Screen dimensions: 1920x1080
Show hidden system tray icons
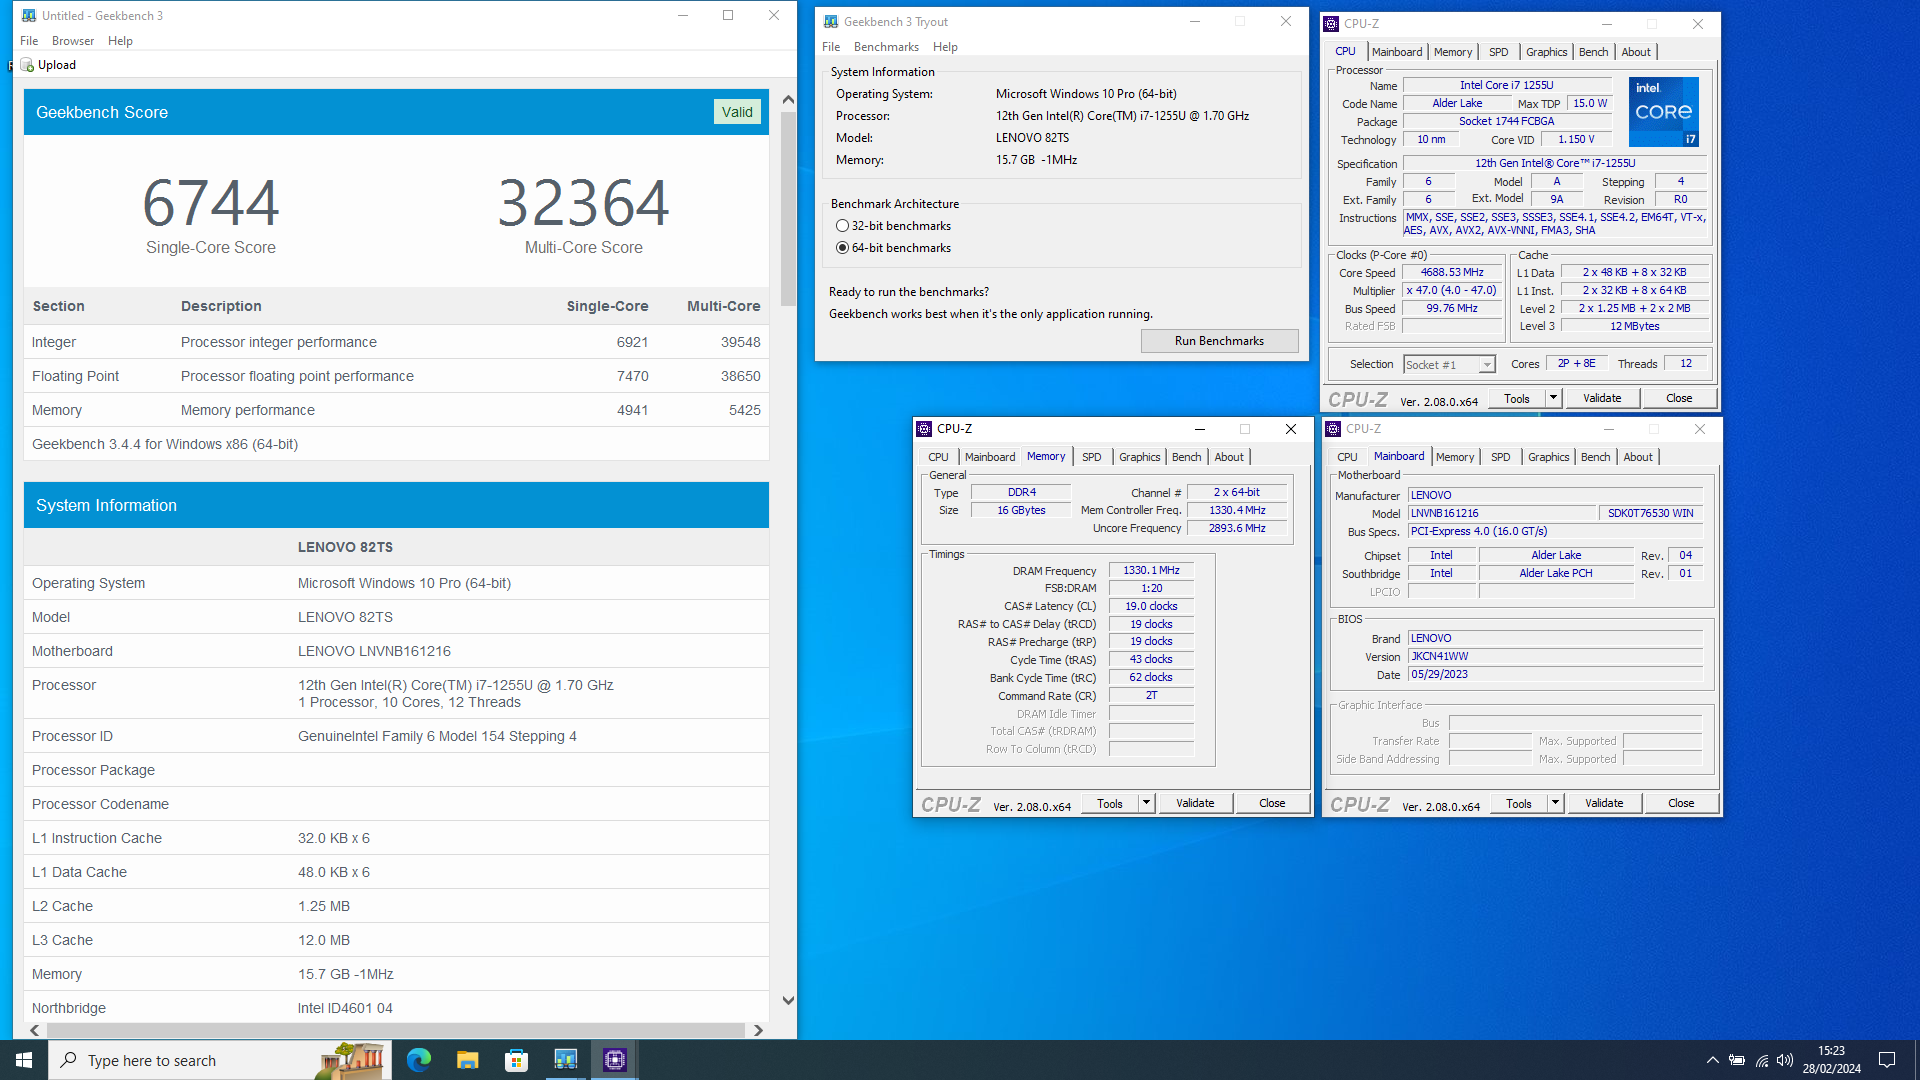(1712, 1060)
